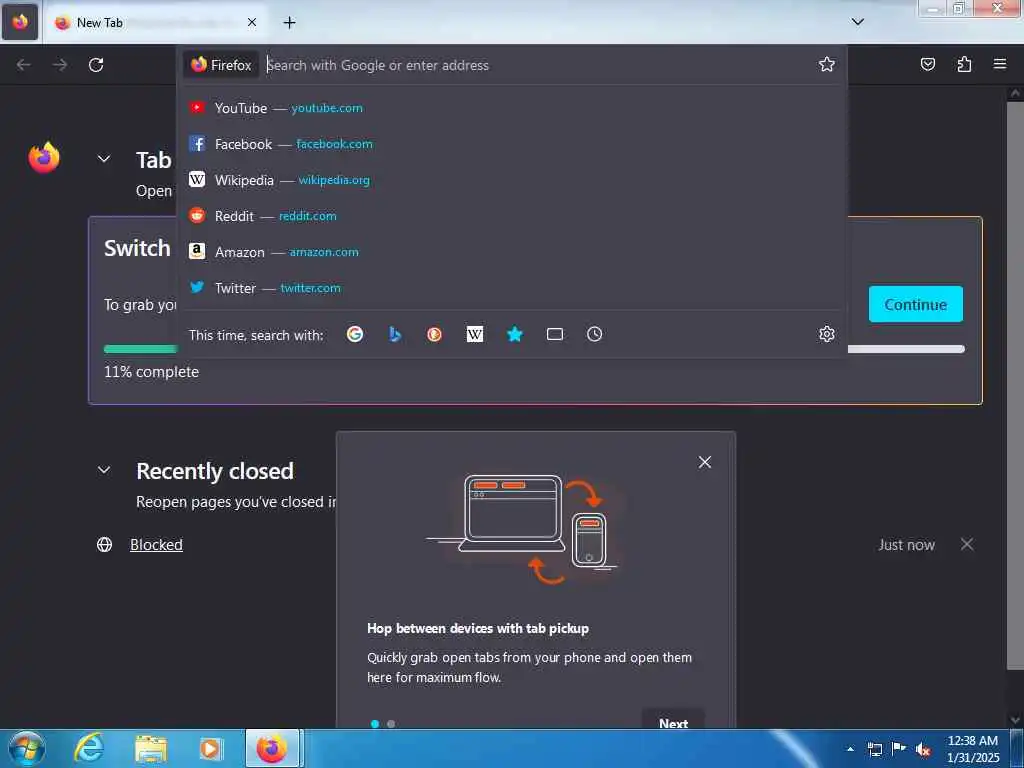Select the first callout step dot
The width and height of the screenshot is (1024, 768).
[375, 724]
